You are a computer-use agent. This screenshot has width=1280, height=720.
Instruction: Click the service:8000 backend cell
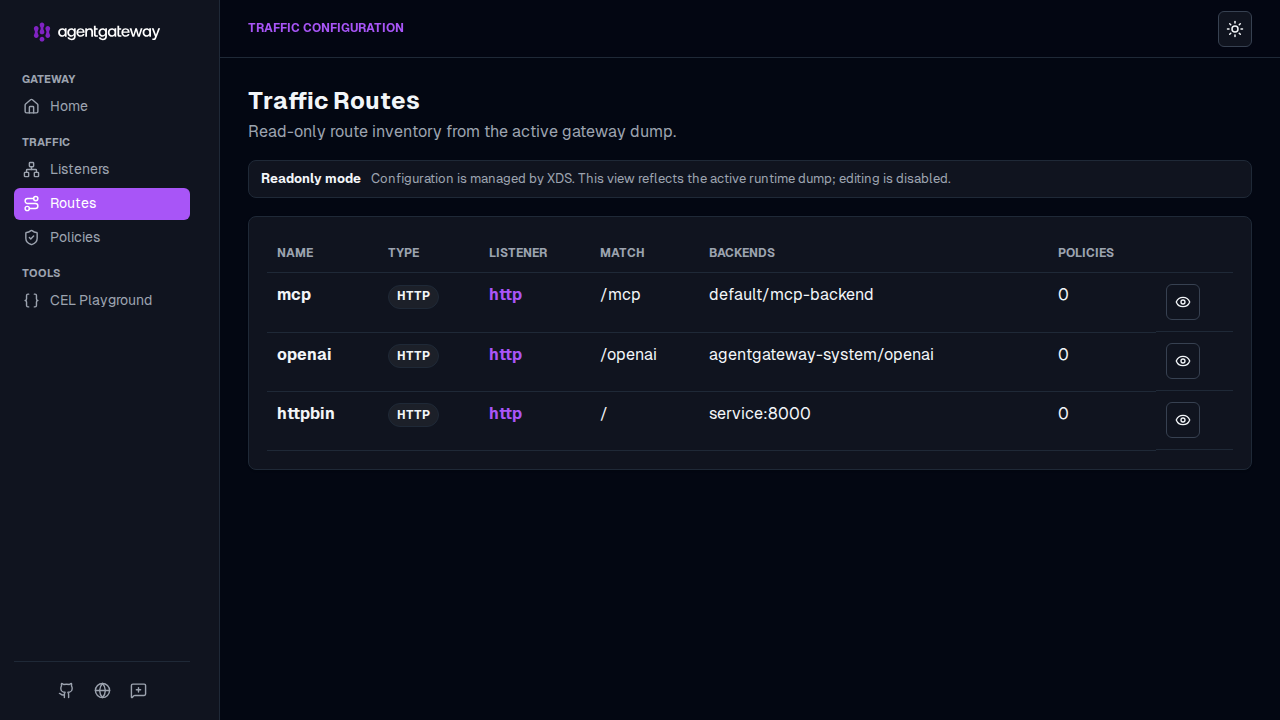[x=760, y=413]
